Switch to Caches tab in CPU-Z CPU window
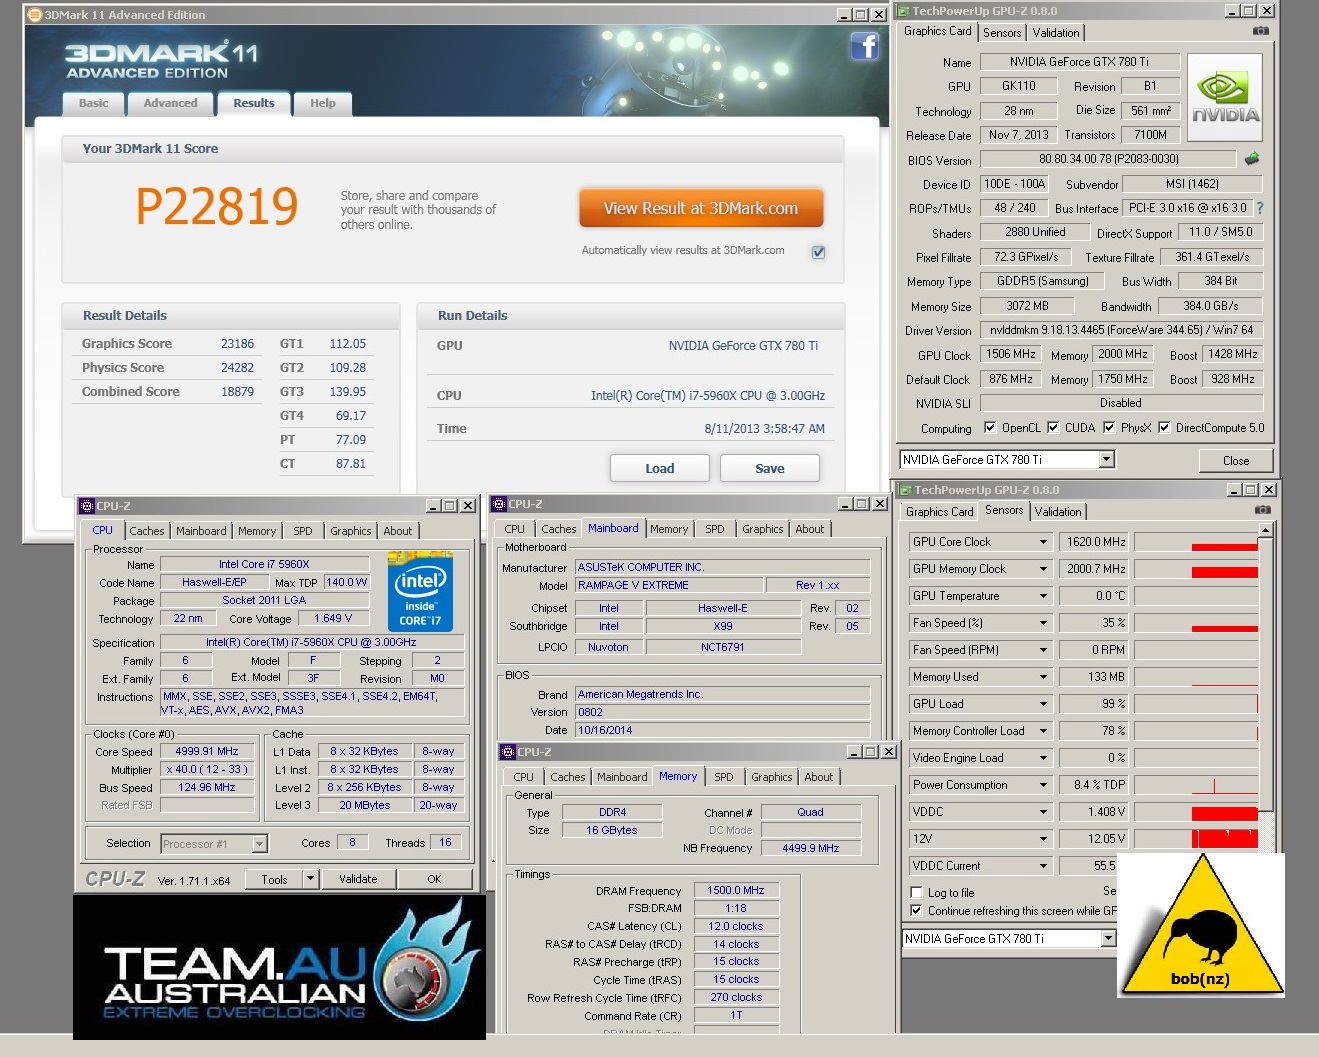The image size is (1319, 1057). point(146,531)
